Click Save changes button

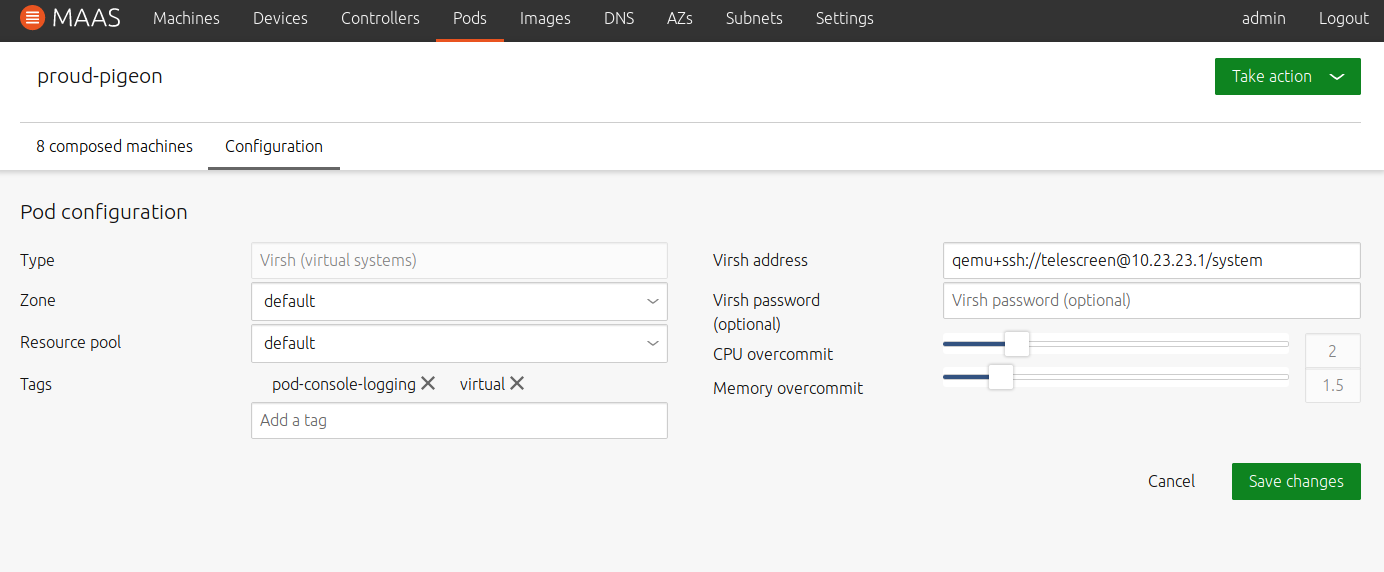click(1296, 481)
